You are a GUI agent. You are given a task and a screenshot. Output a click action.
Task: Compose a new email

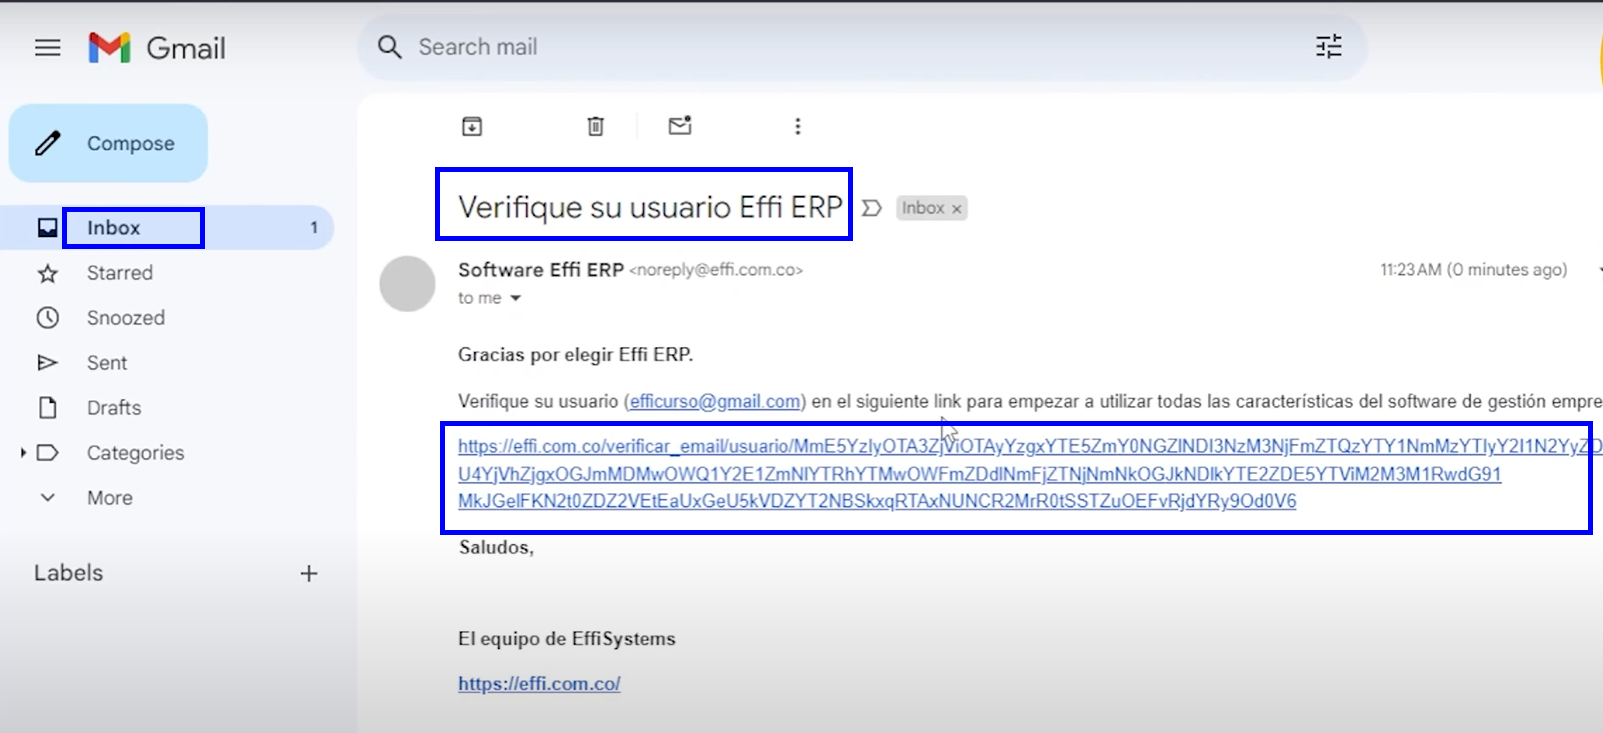point(108,143)
